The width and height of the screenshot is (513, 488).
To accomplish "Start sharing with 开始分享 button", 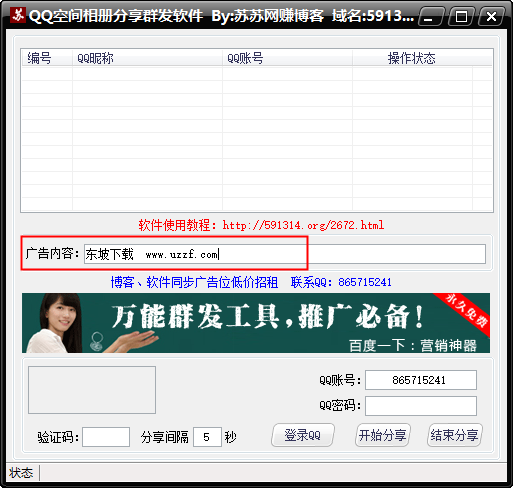I will click(383, 435).
